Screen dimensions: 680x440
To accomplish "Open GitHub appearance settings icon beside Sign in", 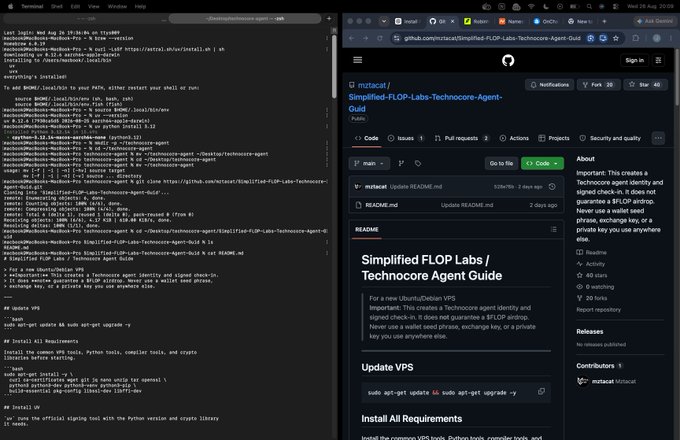I will (658, 60).
